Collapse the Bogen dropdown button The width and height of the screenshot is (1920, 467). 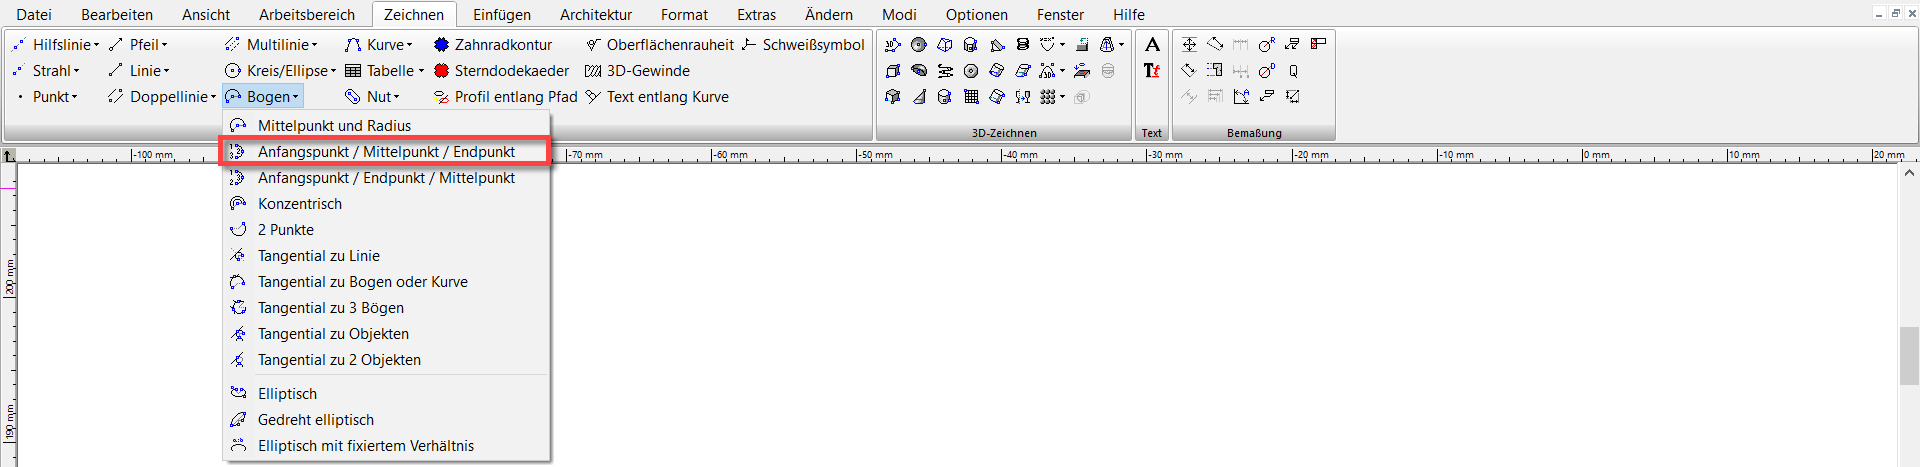coord(262,97)
